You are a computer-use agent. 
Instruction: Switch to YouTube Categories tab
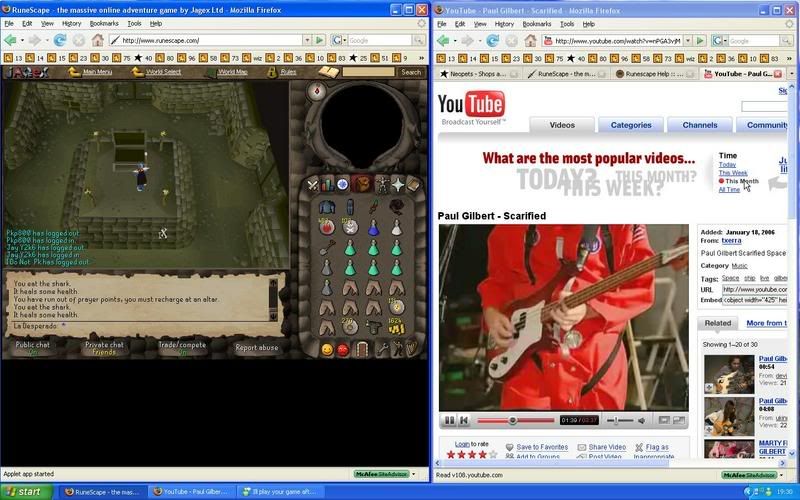[631, 125]
